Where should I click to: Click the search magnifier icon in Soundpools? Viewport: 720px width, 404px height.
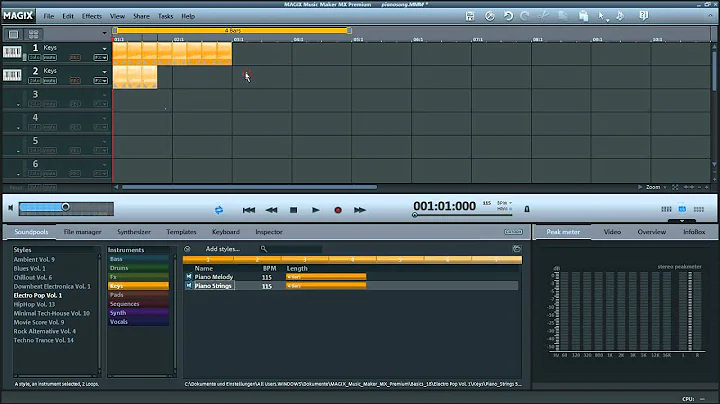[264, 249]
